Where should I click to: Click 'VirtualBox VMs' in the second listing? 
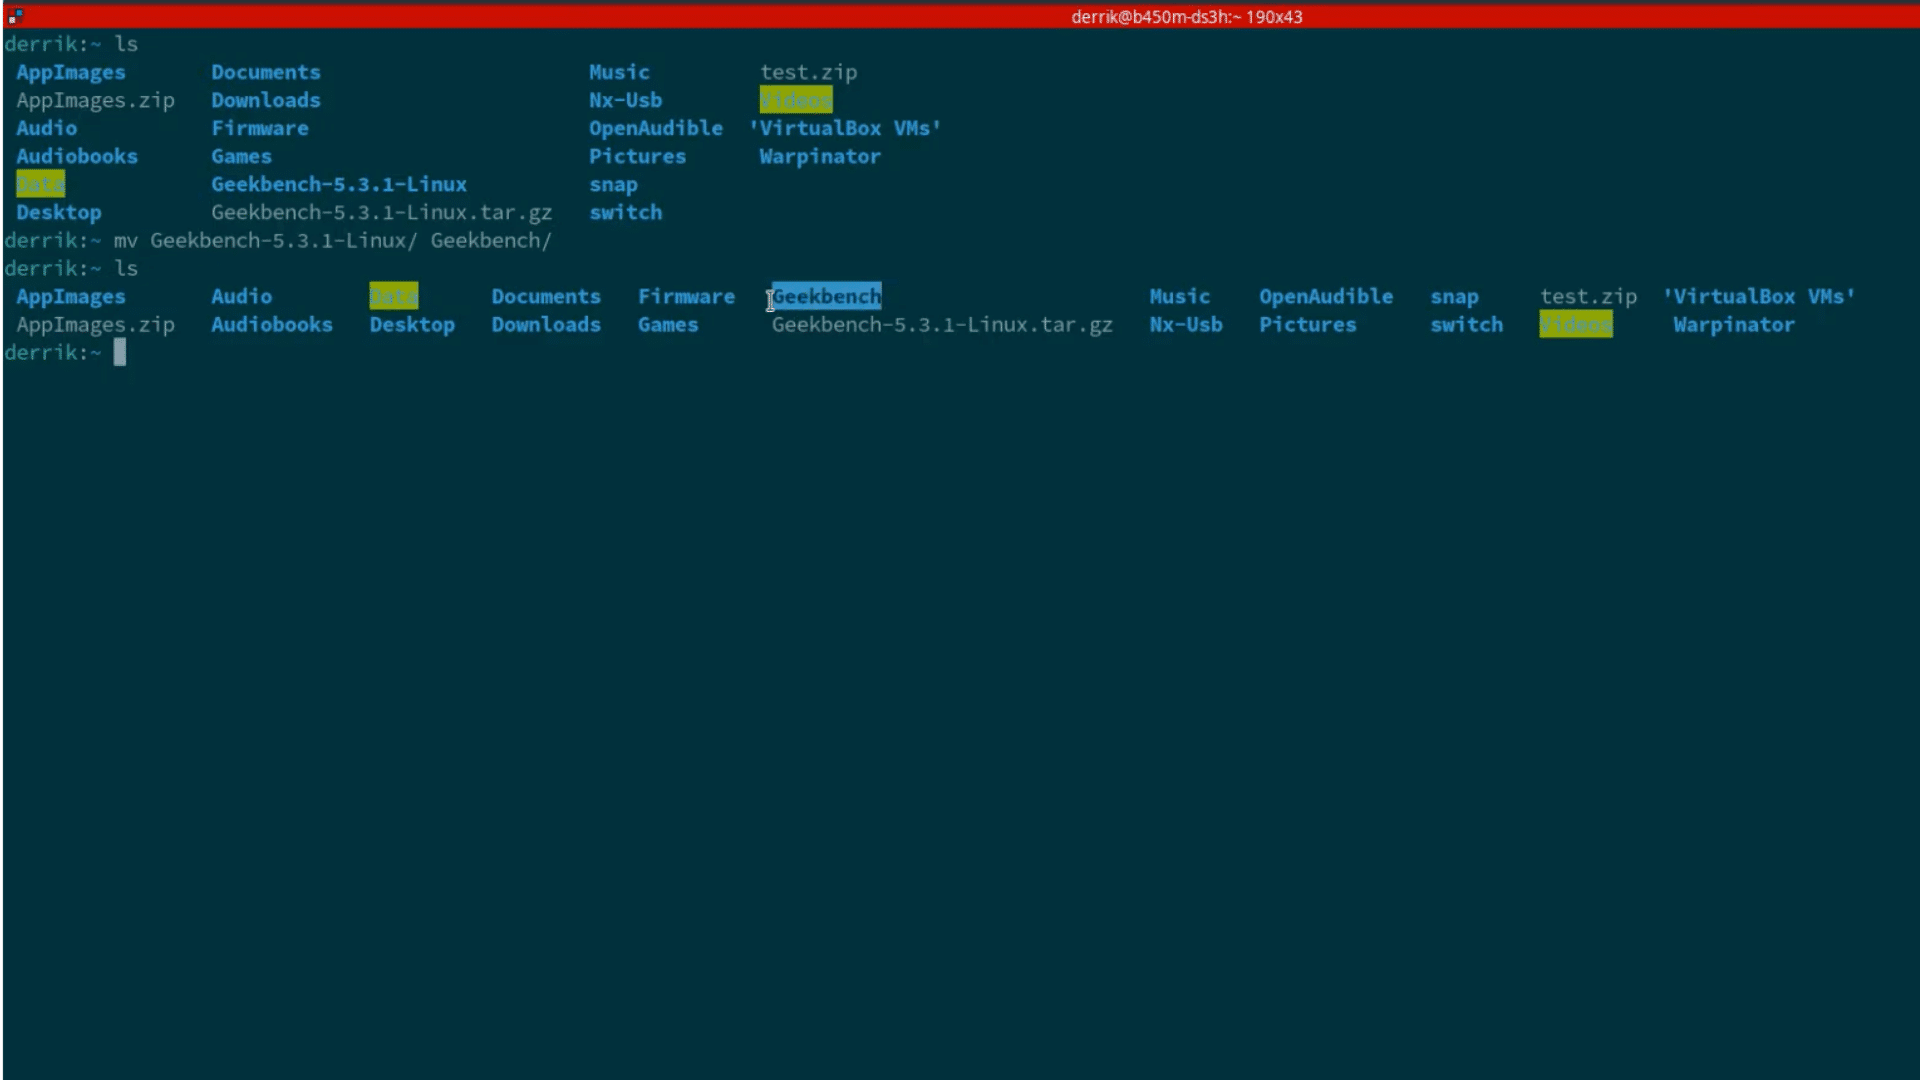[1759, 296]
